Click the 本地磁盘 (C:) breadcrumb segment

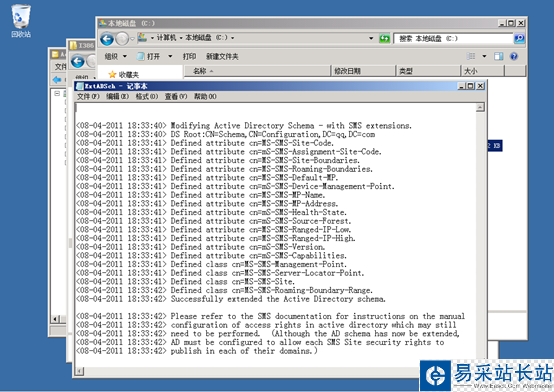click(206, 37)
